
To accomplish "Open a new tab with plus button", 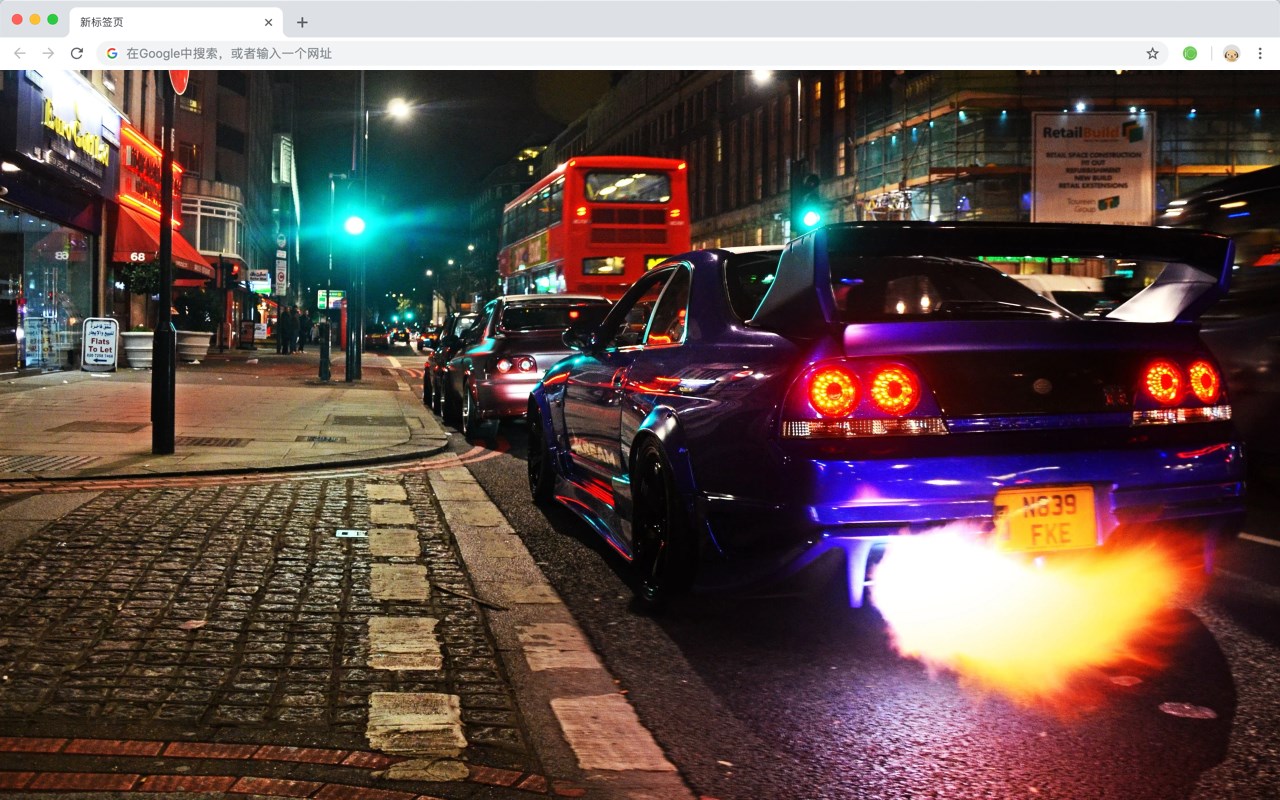I will coord(302,22).
